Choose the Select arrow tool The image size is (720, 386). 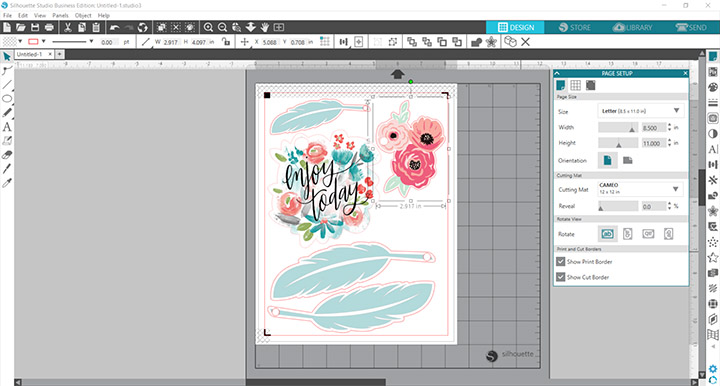pyautogui.click(x=7, y=56)
